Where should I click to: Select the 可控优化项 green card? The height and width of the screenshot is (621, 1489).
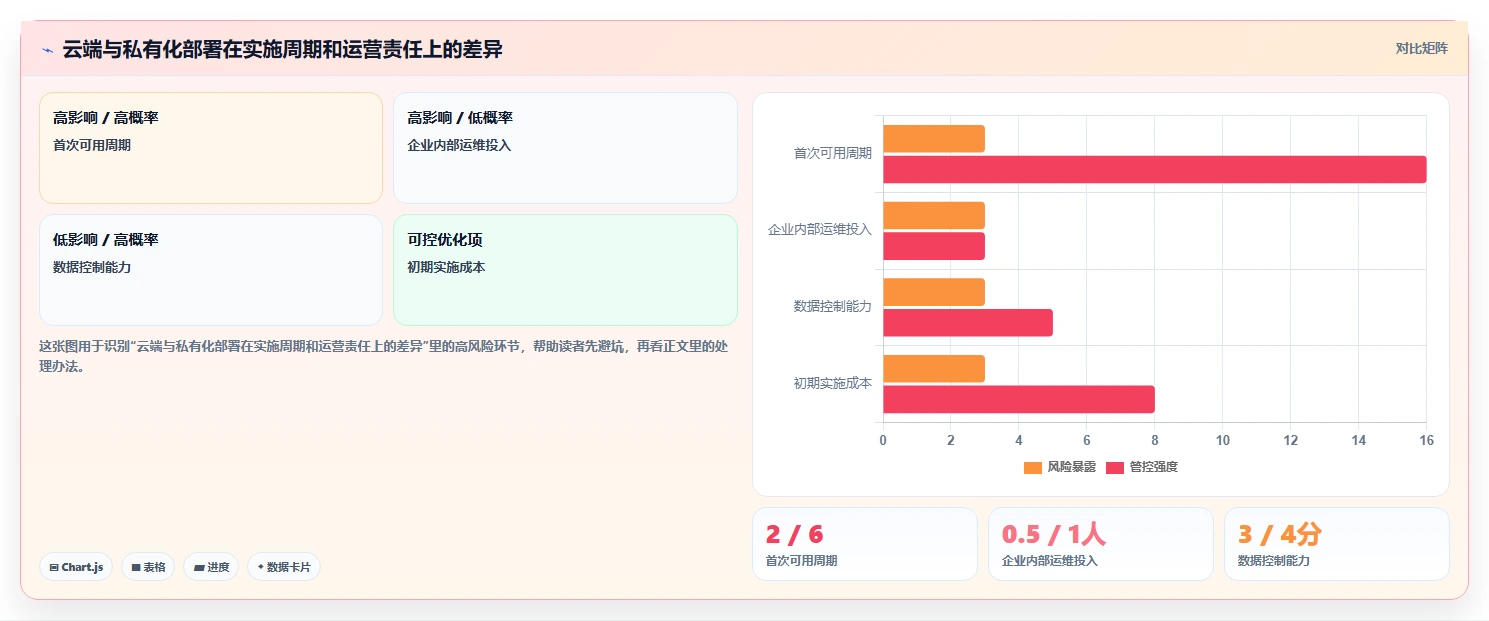tap(565, 270)
